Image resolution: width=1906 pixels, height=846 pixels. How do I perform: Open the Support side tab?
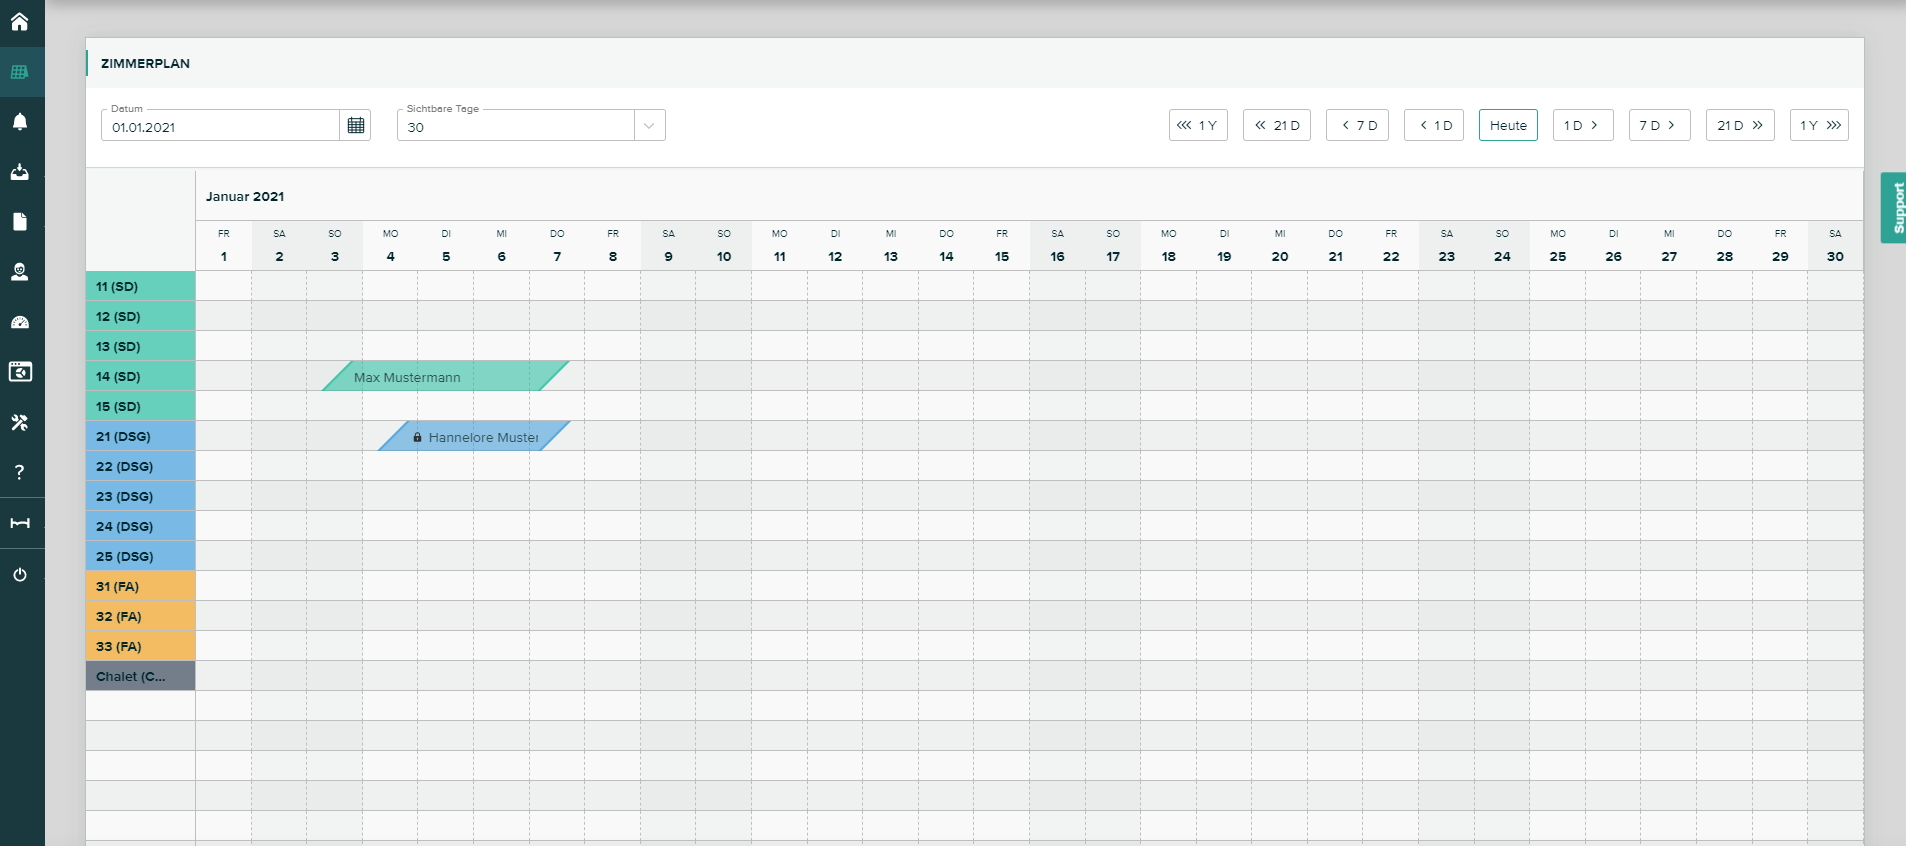(x=1893, y=208)
